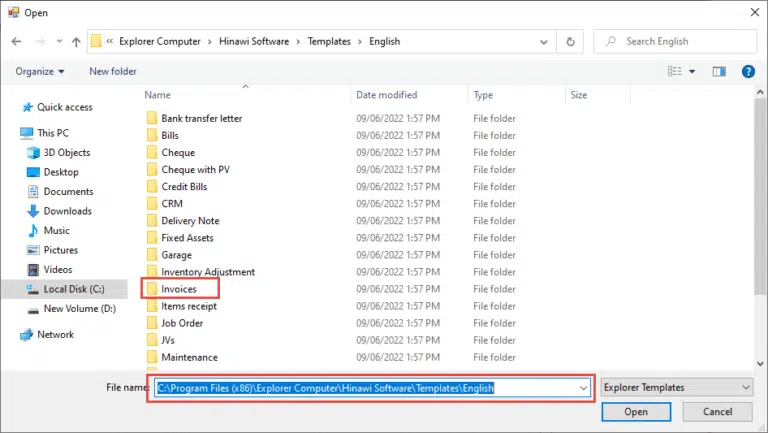
Task: Open 3D Objects in sidebar
Action: click(59, 152)
